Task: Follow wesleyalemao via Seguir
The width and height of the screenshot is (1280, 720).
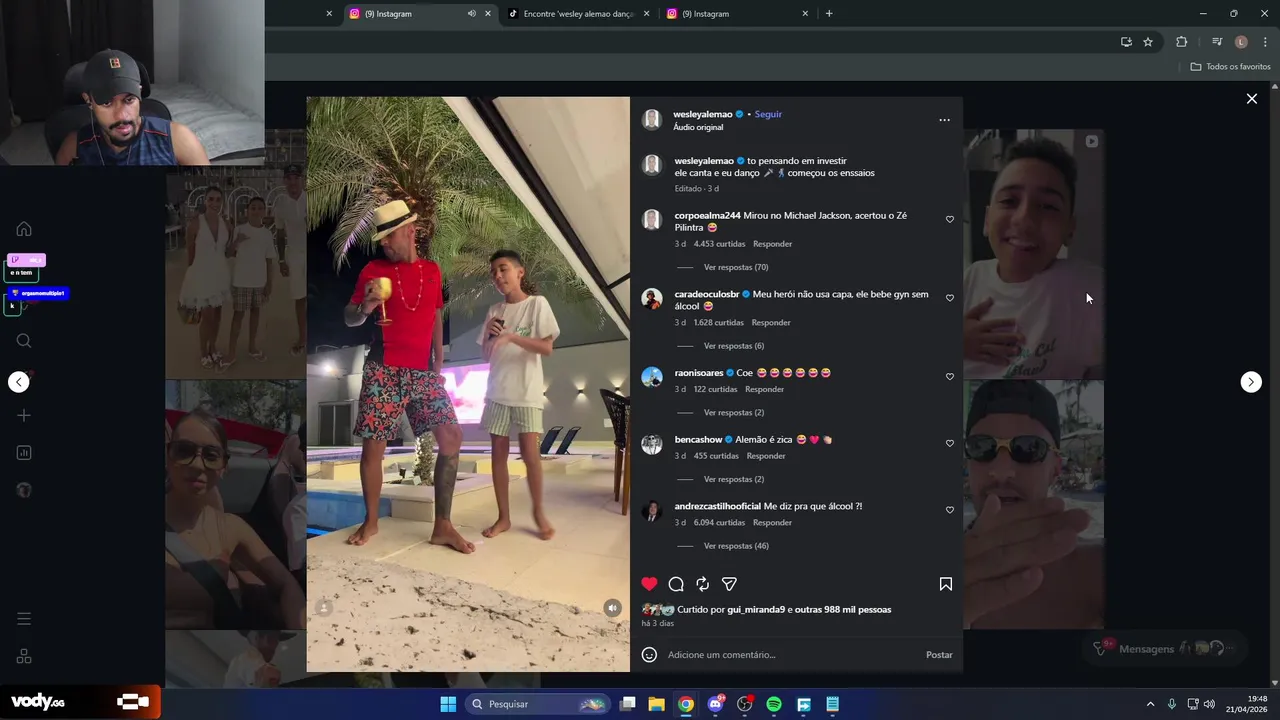Action: tap(768, 114)
